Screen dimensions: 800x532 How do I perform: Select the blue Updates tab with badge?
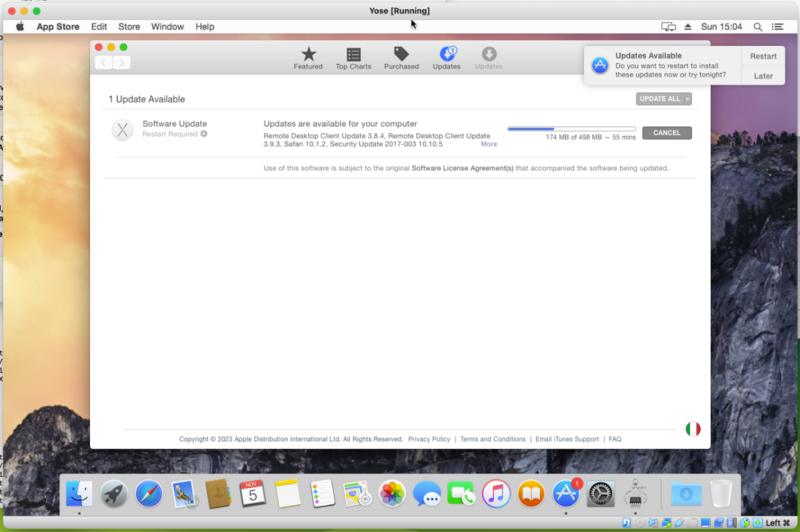(x=446, y=58)
